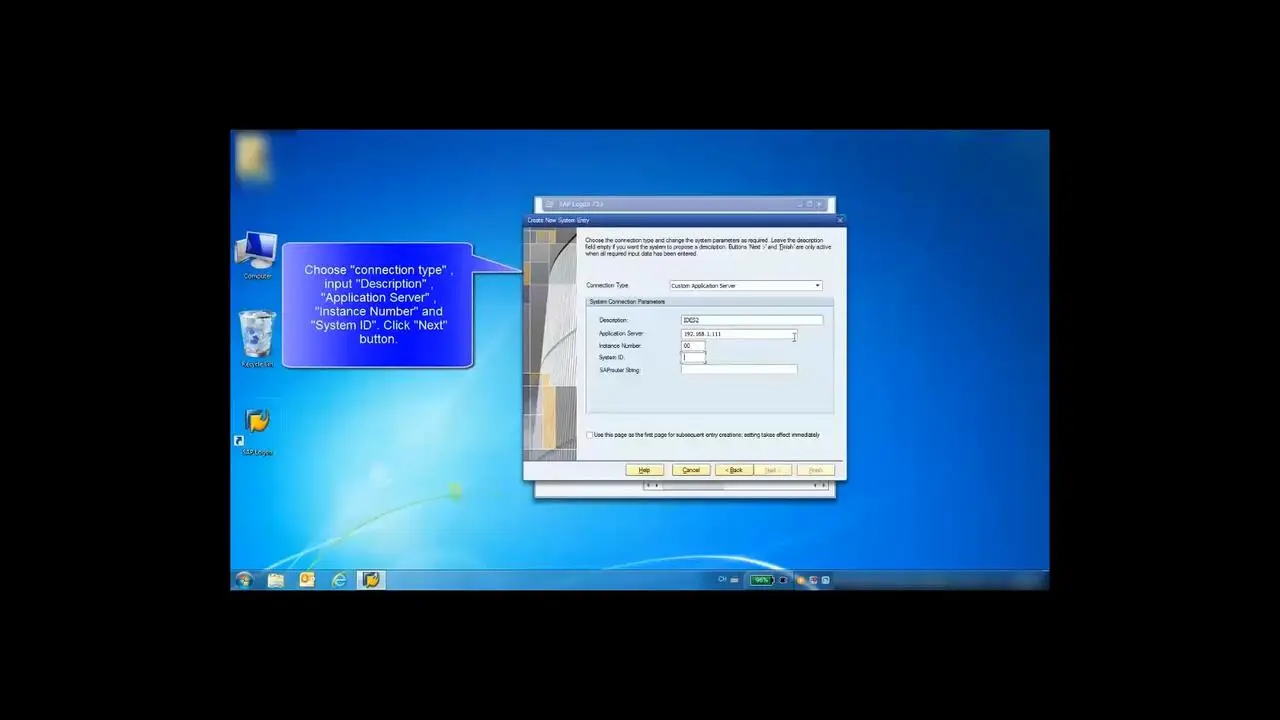
Task: Launch Internet Explorer from the taskbar
Action: pyautogui.click(x=339, y=580)
